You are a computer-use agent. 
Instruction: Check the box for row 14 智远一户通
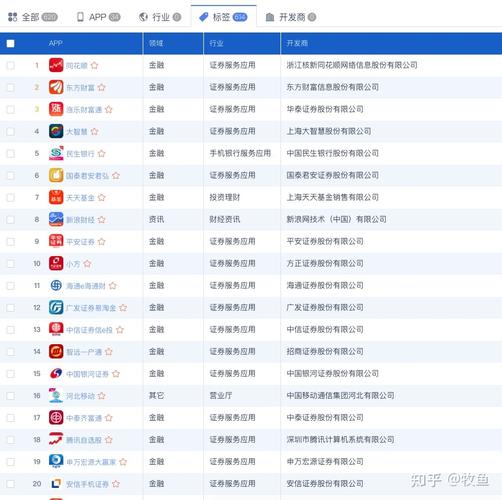(10, 351)
